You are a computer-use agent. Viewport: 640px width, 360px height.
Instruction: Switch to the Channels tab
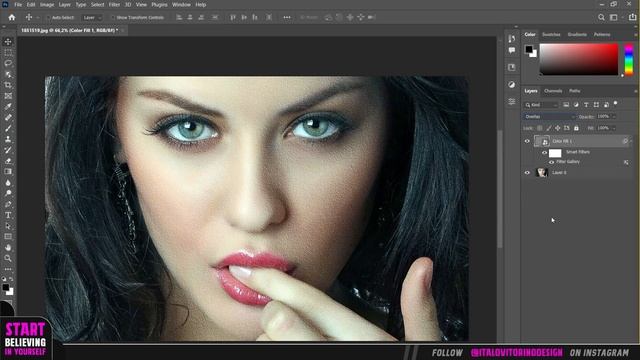point(553,91)
